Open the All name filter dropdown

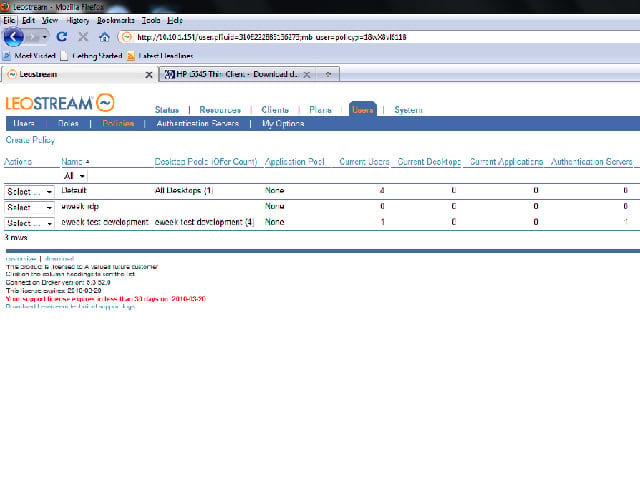[x=74, y=176]
